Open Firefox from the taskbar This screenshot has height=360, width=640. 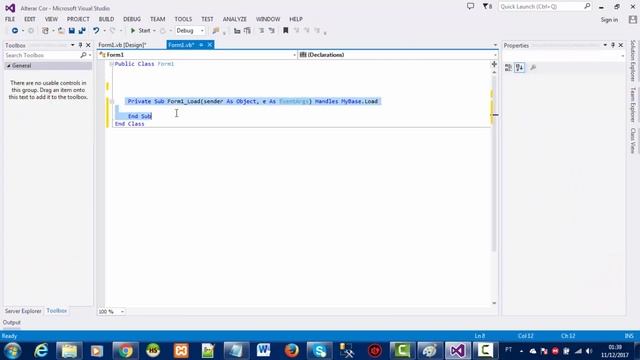tap(291, 351)
